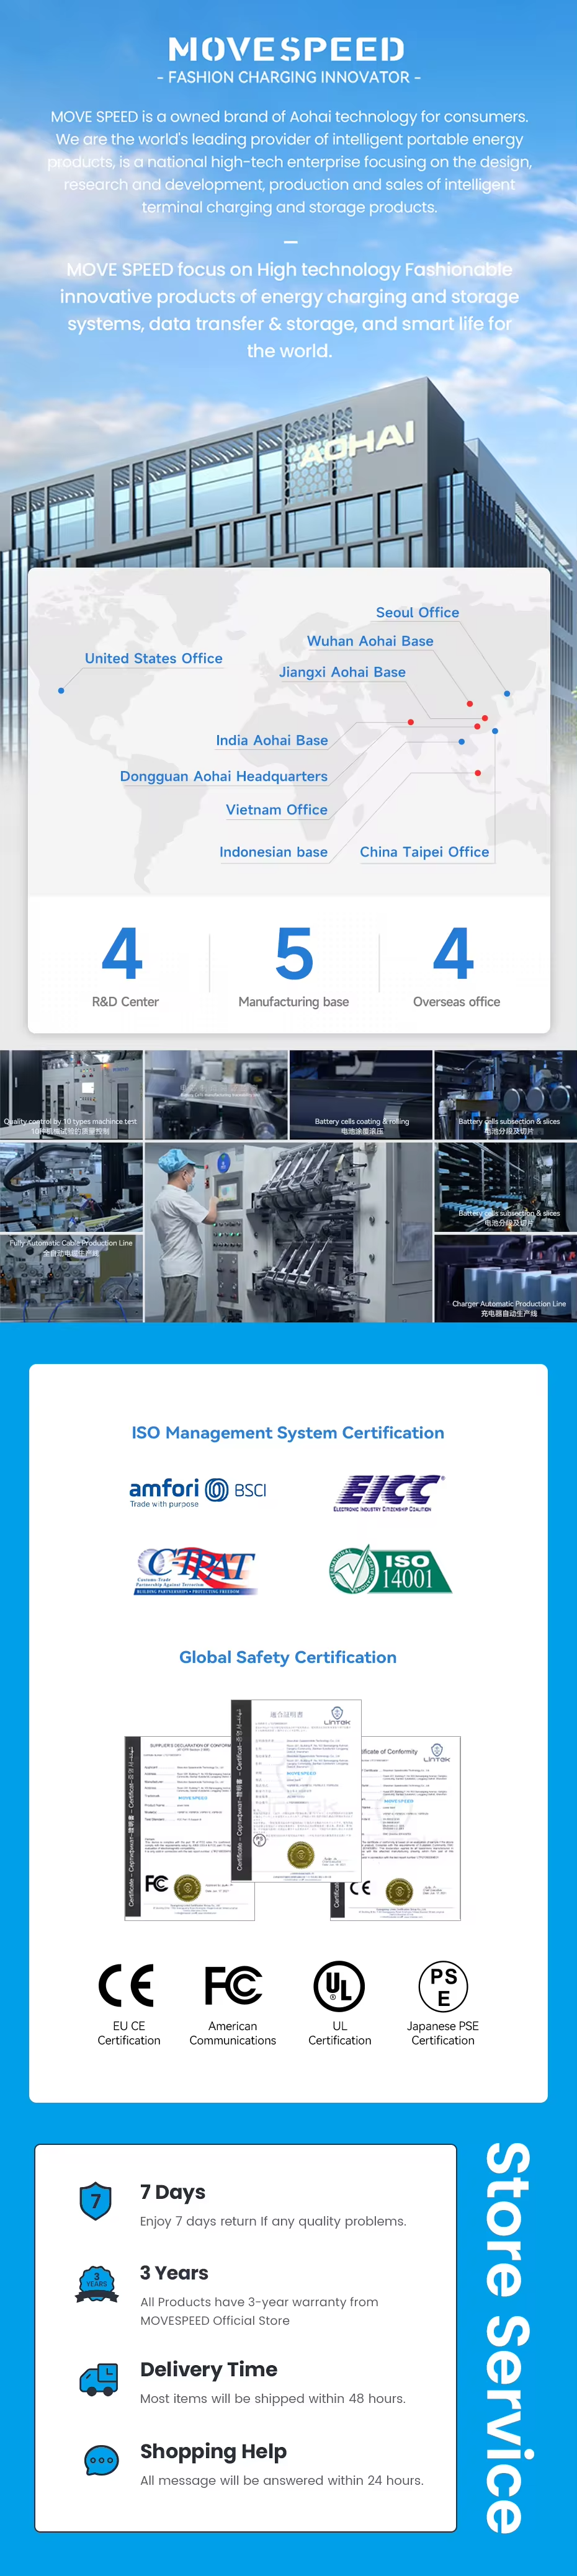The height and width of the screenshot is (2576, 577).
Task: Click the UL certification circle icon
Action: (339, 1986)
